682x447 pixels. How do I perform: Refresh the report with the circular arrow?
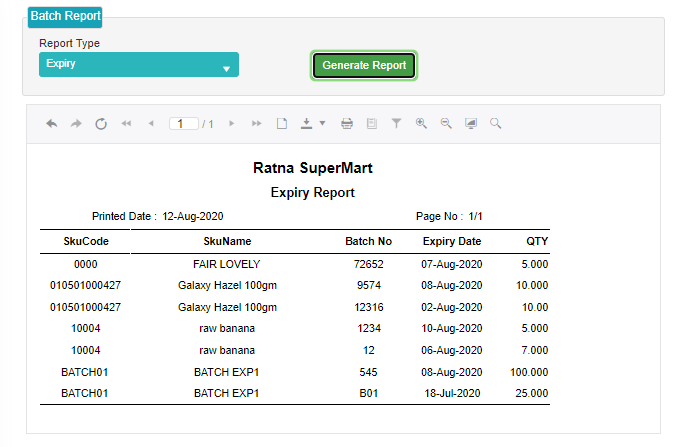click(101, 124)
